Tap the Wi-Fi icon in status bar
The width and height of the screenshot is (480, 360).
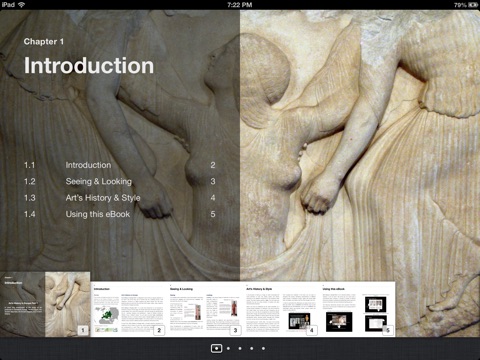coord(22,5)
